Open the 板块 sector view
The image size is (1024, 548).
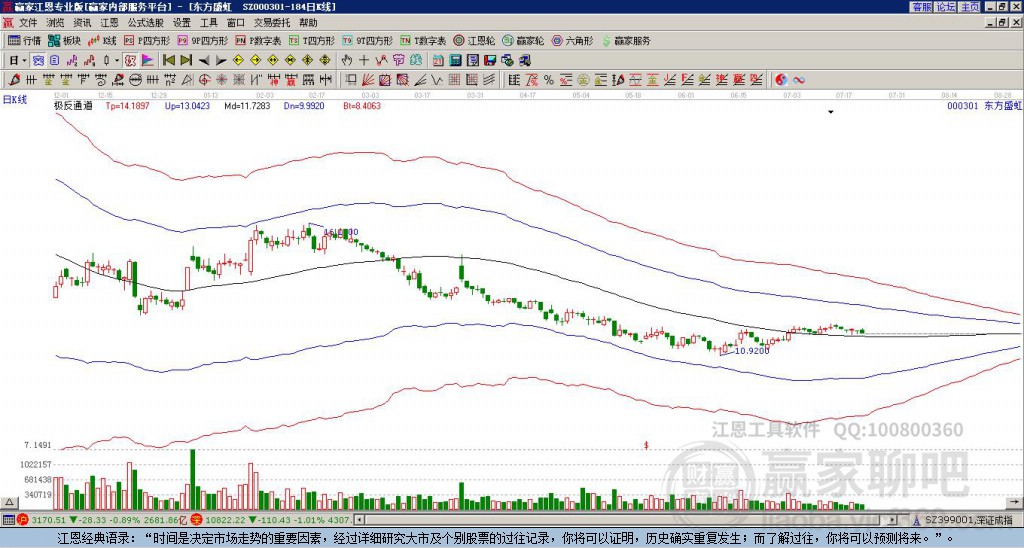65,40
